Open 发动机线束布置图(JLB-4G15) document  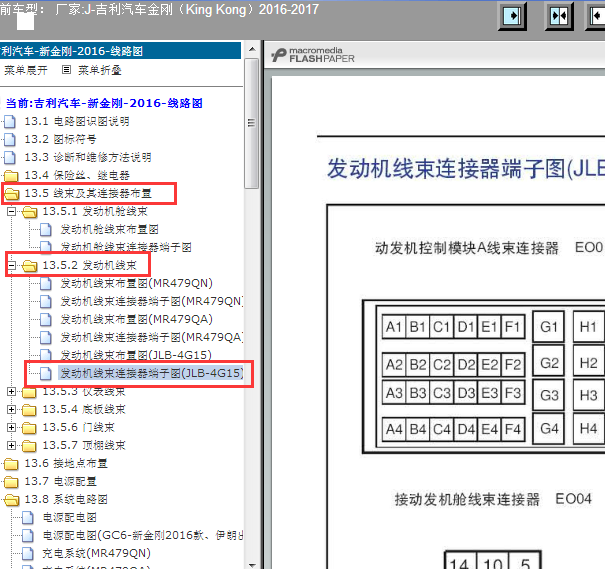[x=136, y=355]
